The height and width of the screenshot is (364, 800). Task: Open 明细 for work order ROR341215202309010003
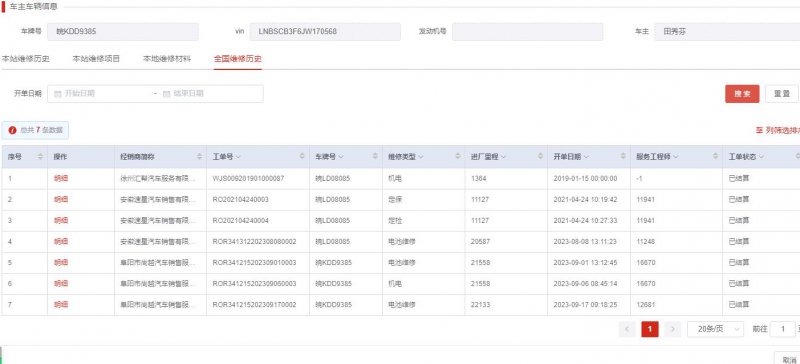pos(61,262)
